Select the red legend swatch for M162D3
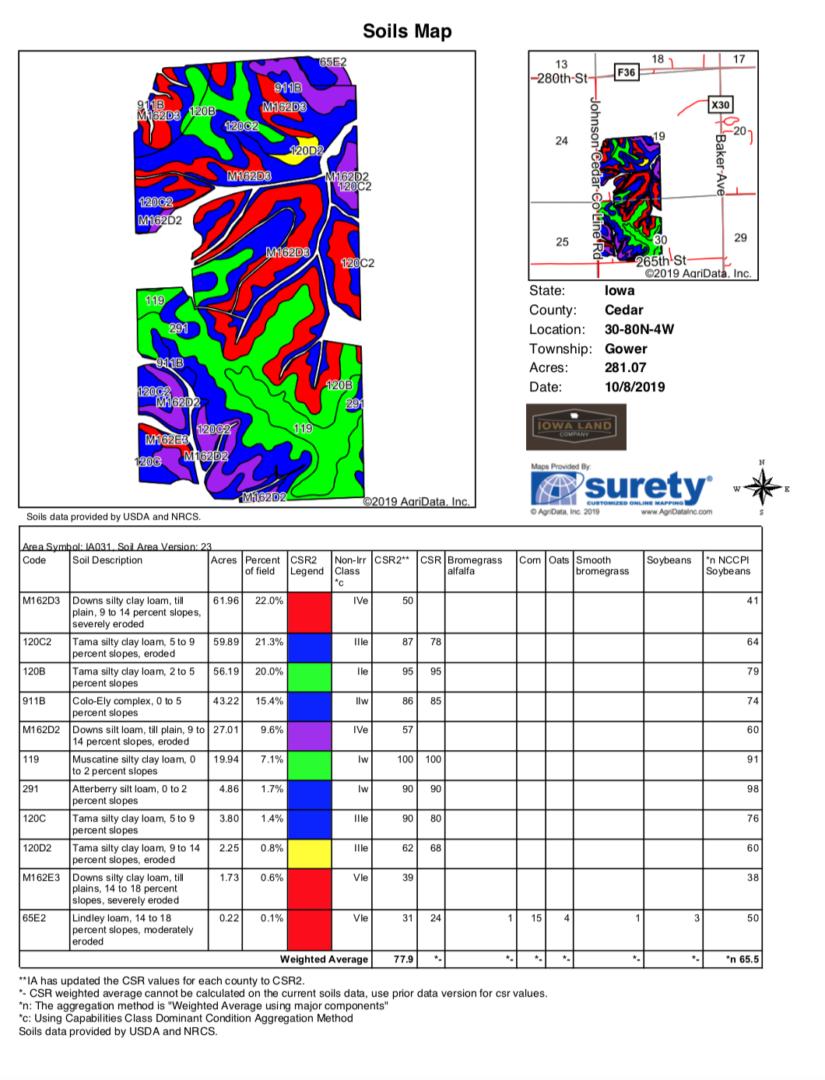Screen dimensions: 825x1080 pos(307,611)
